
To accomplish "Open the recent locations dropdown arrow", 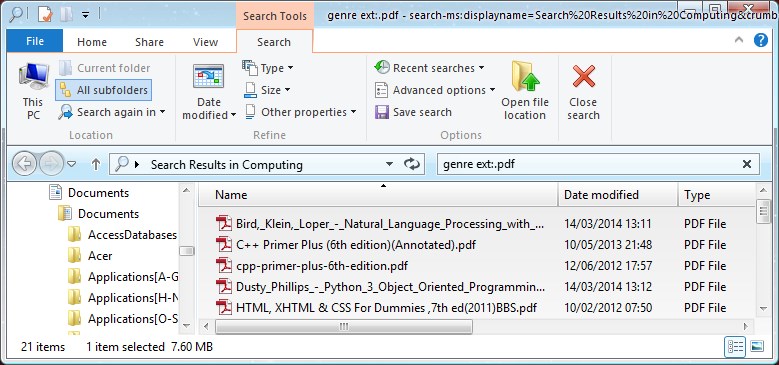I will point(72,164).
